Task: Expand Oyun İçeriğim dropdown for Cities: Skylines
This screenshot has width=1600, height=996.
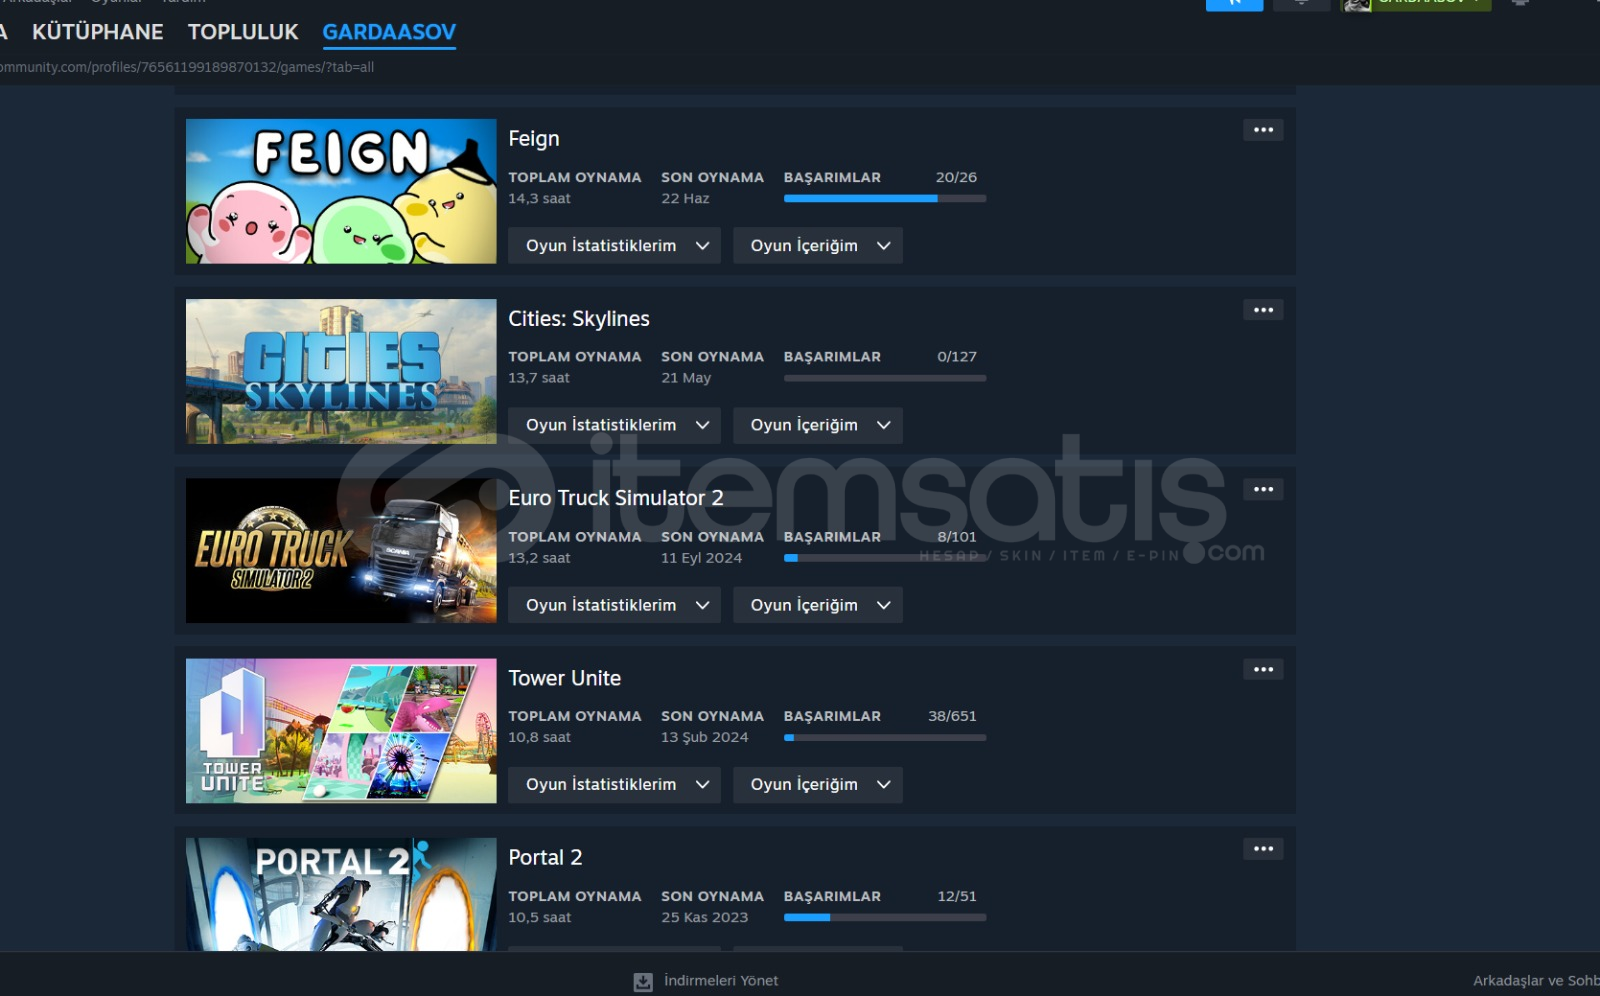Action: 818,425
